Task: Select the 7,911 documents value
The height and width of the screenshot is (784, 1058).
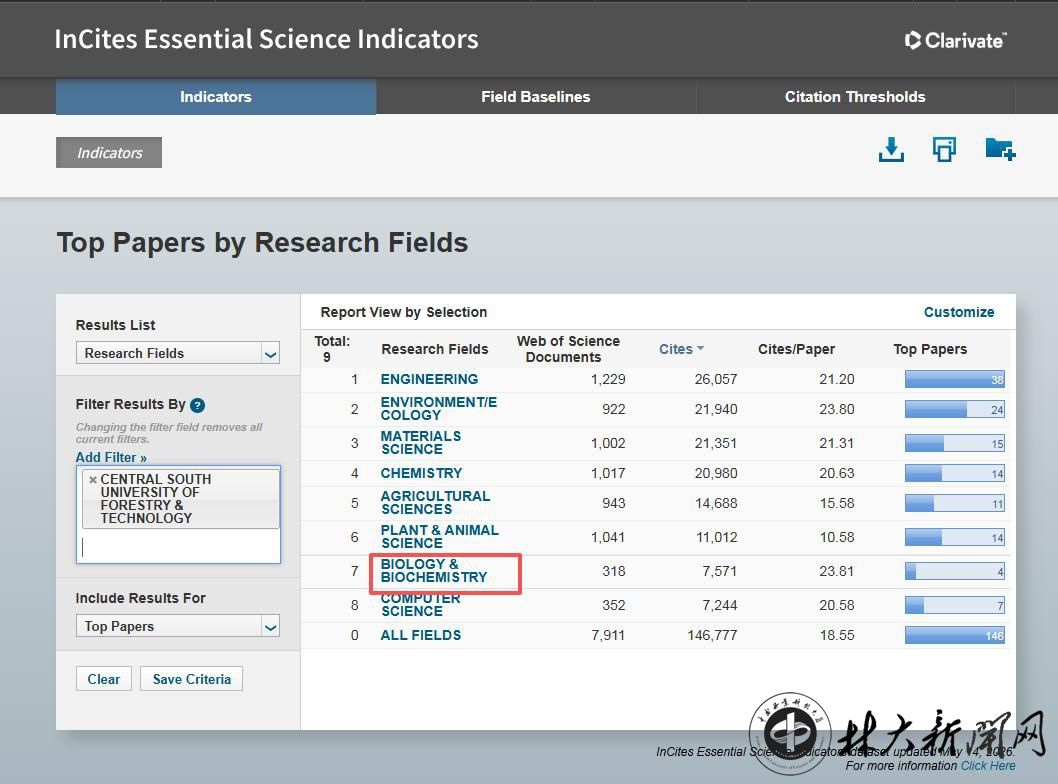Action: (x=608, y=635)
